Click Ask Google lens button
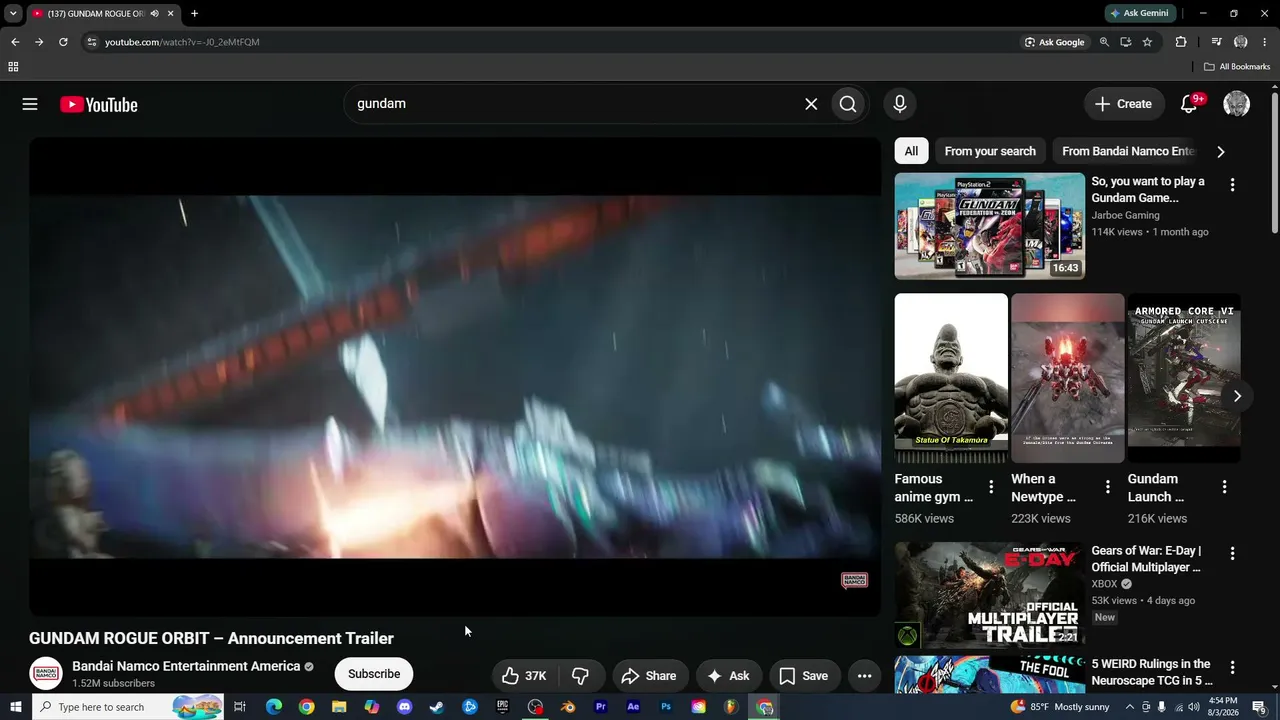 coord(1055,42)
